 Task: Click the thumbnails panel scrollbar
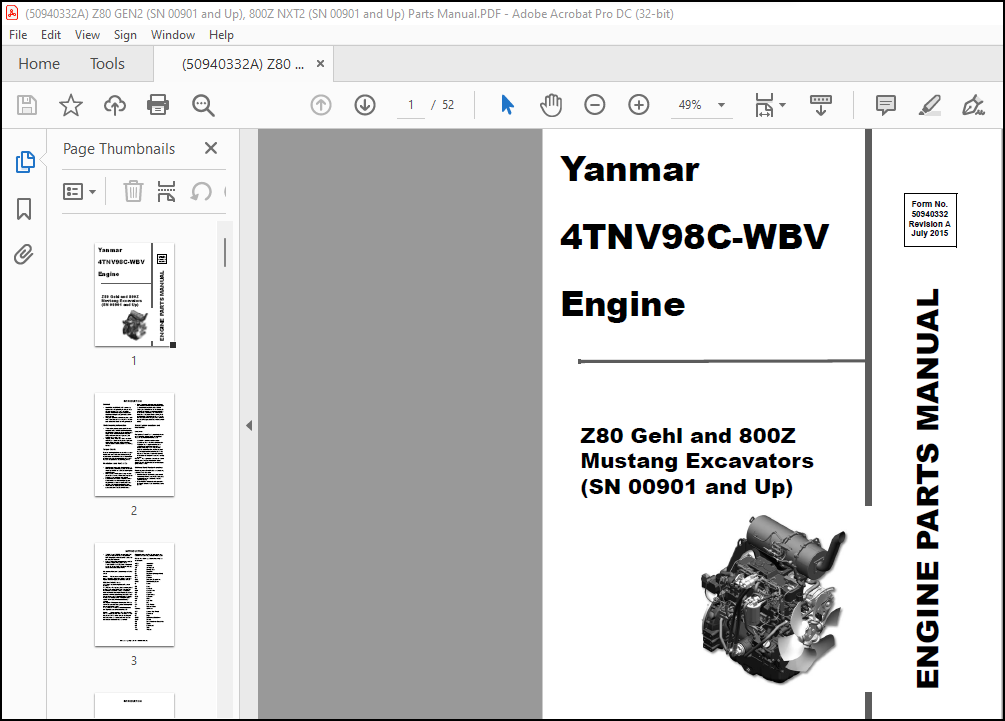225,252
